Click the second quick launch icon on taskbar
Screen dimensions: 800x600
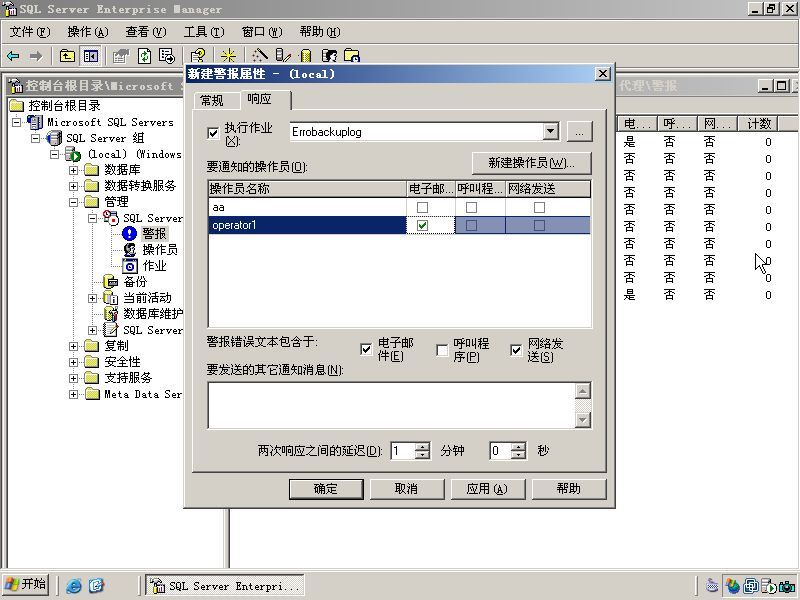click(x=96, y=586)
